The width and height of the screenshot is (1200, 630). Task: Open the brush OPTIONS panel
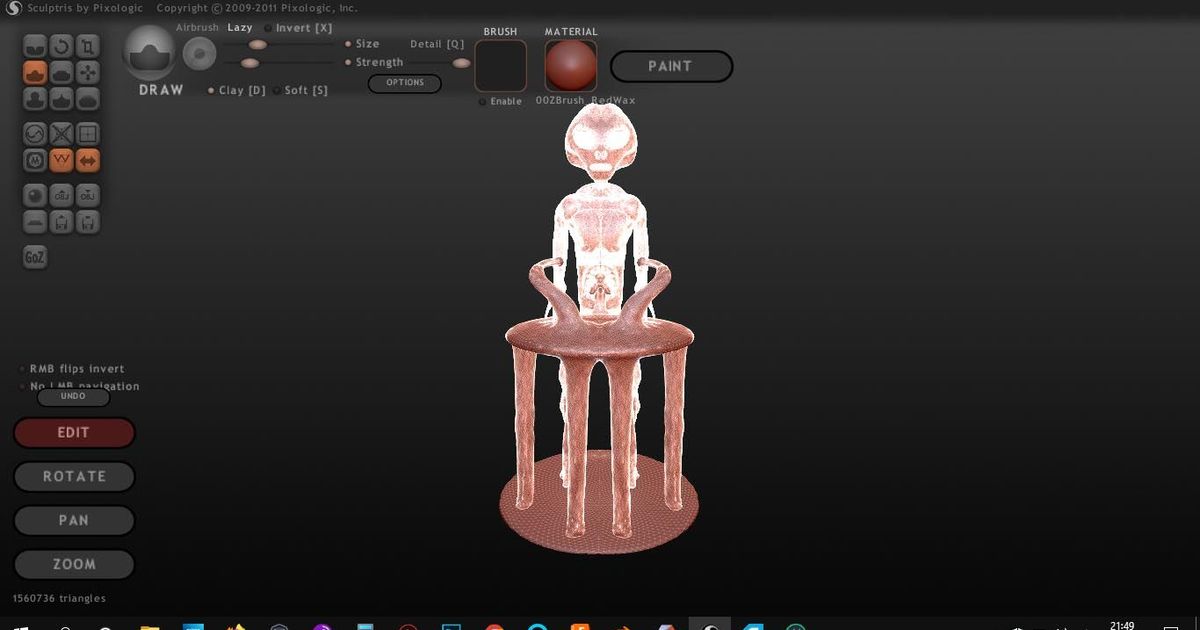point(404,83)
